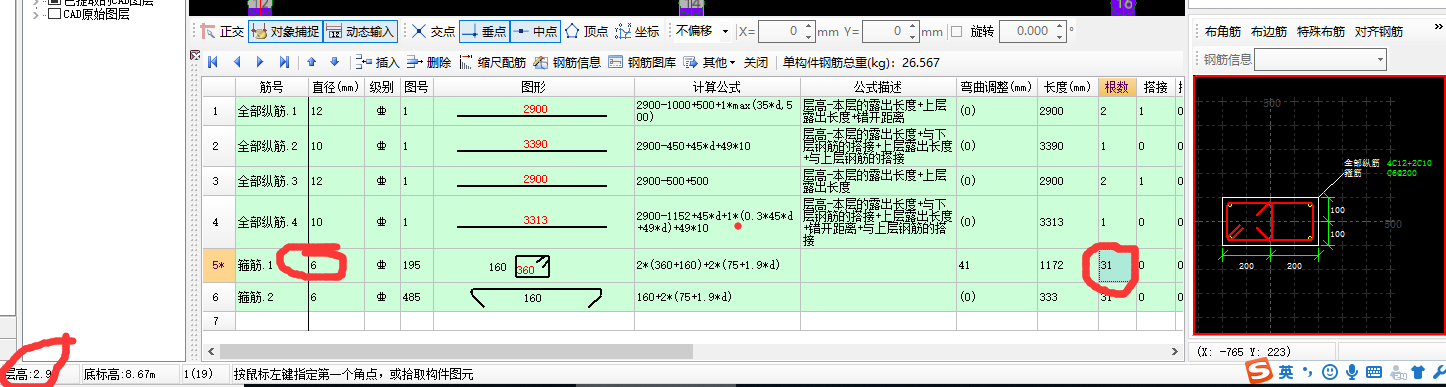Go to next record arrow
This screenshot has width=1446, height=387.
pyautogui.click(x=260, y=62)
